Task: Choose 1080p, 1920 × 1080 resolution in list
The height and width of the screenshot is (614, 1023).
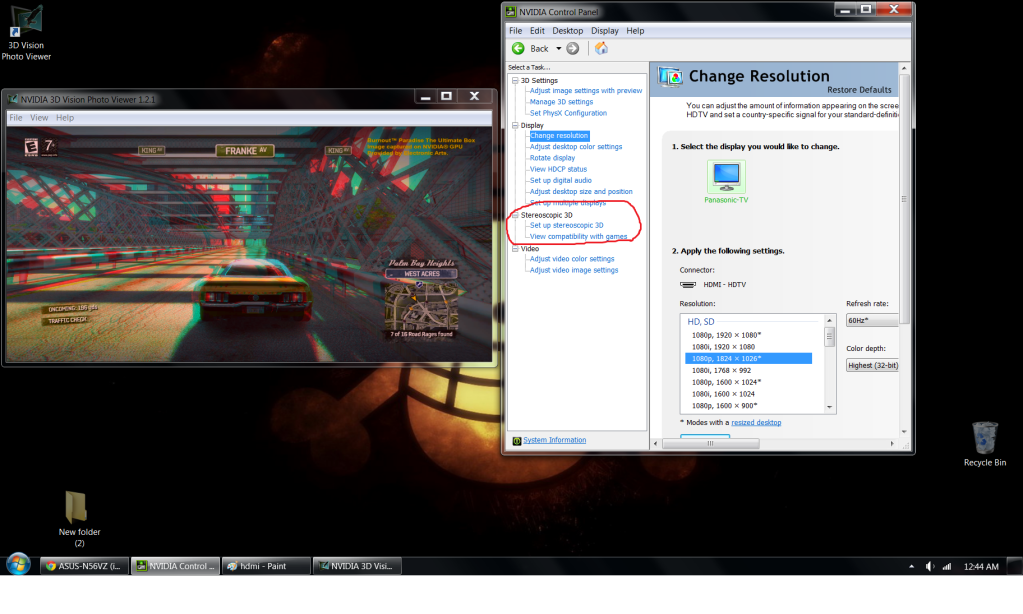Action: [x=726, y=334]
